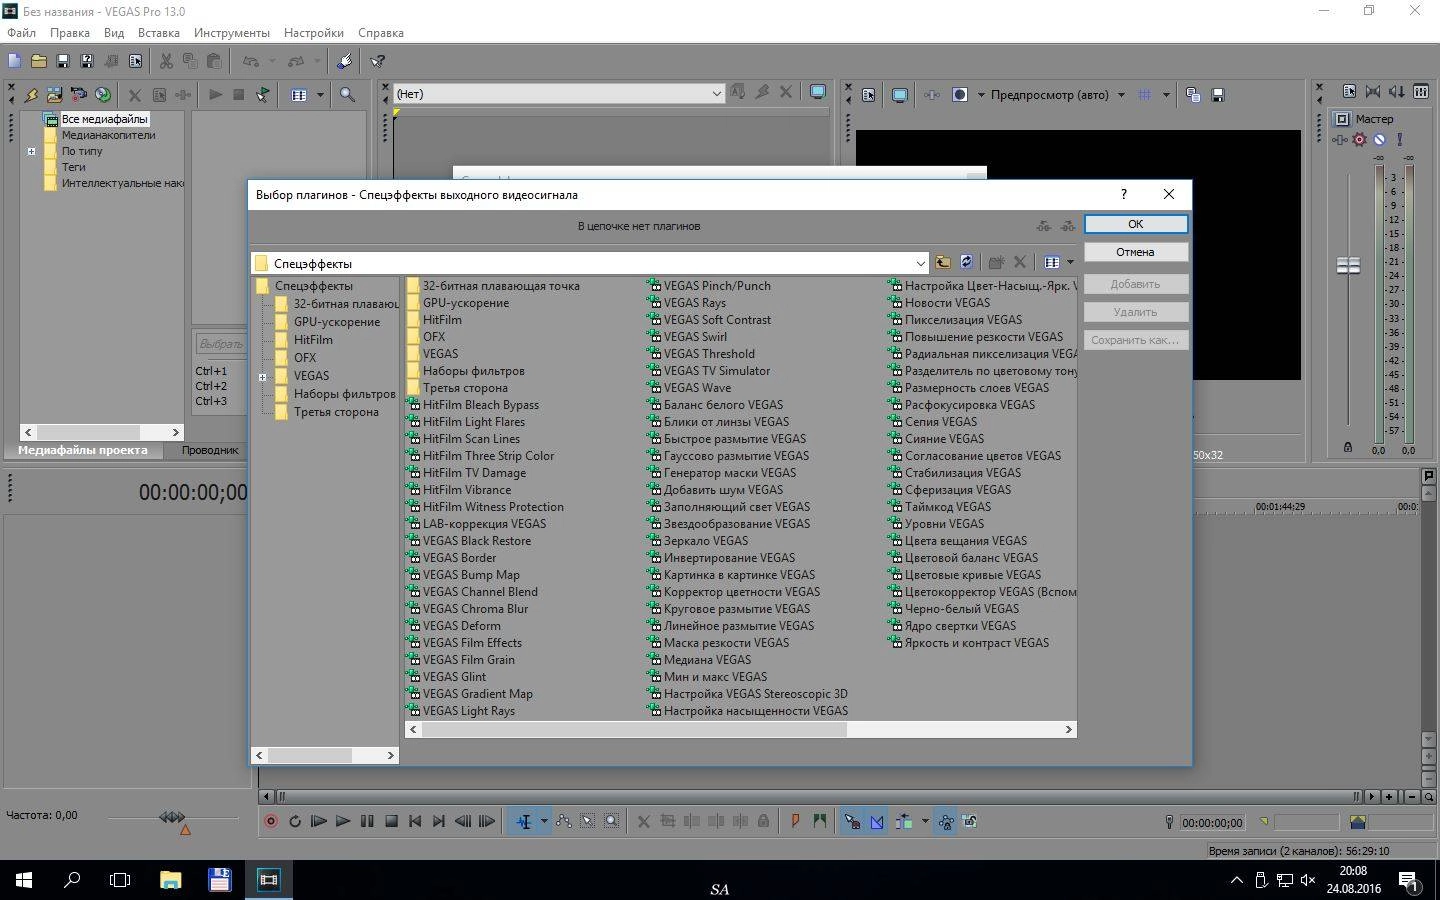Open plug-in dialog view mode dropdown

click(1070, 262)
